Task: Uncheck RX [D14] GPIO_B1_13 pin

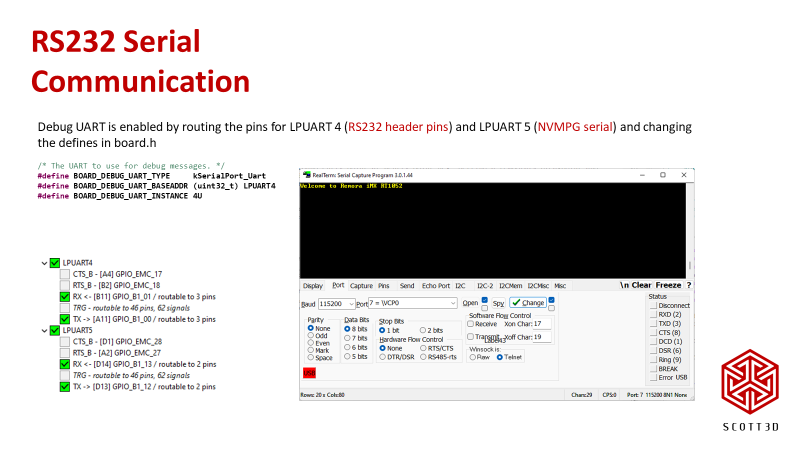Action: (x=65, y=364)
